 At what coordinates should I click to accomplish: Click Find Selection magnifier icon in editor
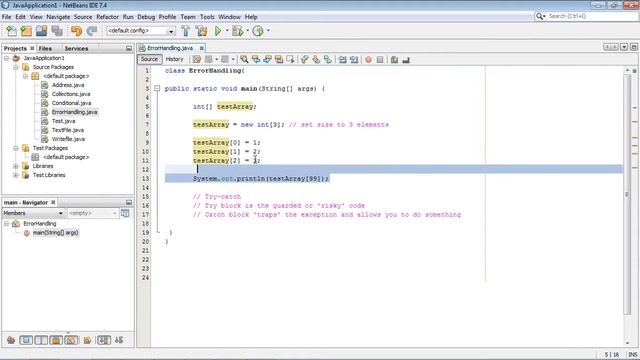click(244, 60)
